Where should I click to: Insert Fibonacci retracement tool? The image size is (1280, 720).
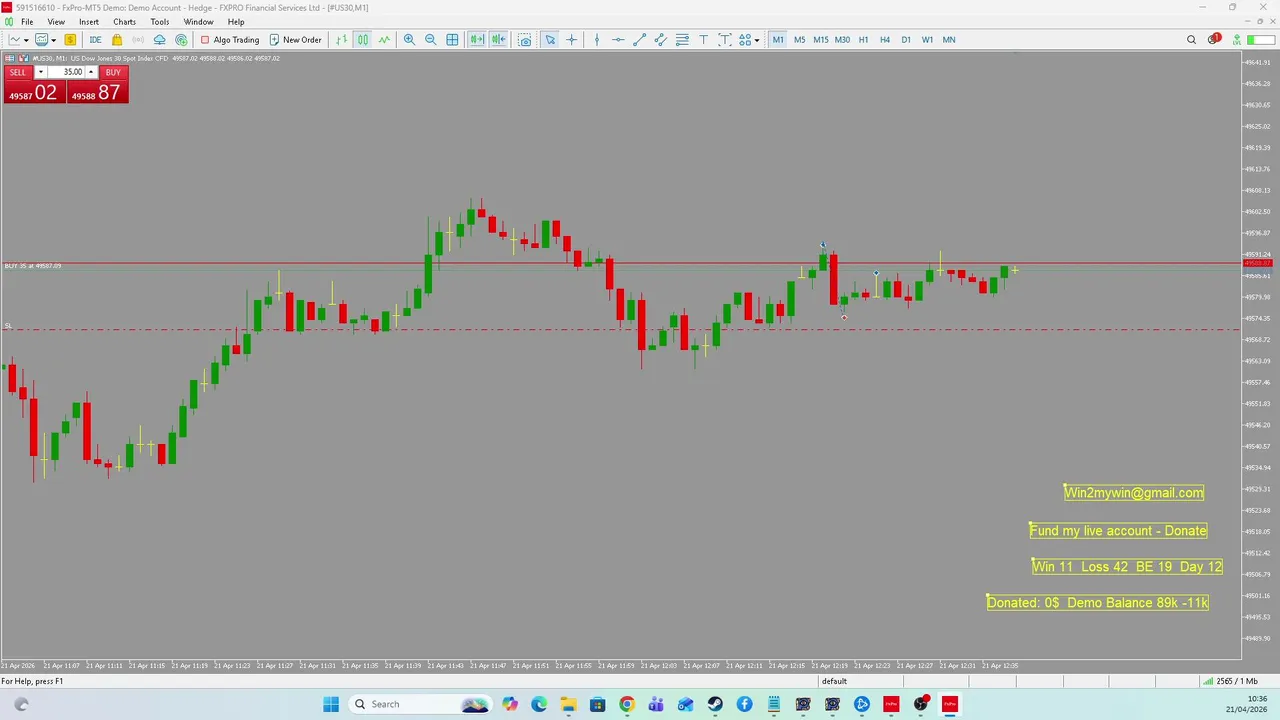[x=682, y=40]
